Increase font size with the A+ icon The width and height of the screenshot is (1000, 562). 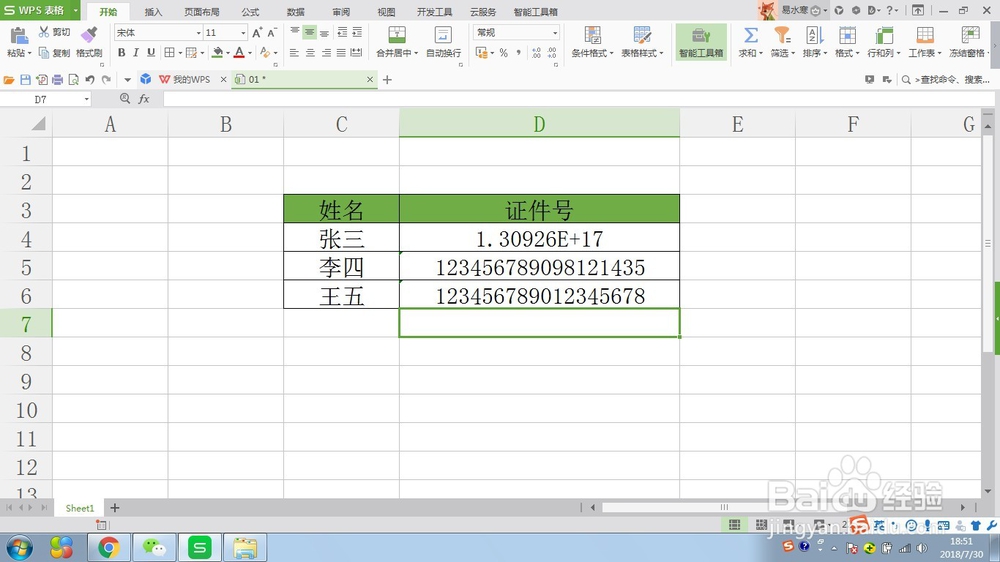[257, 33]
